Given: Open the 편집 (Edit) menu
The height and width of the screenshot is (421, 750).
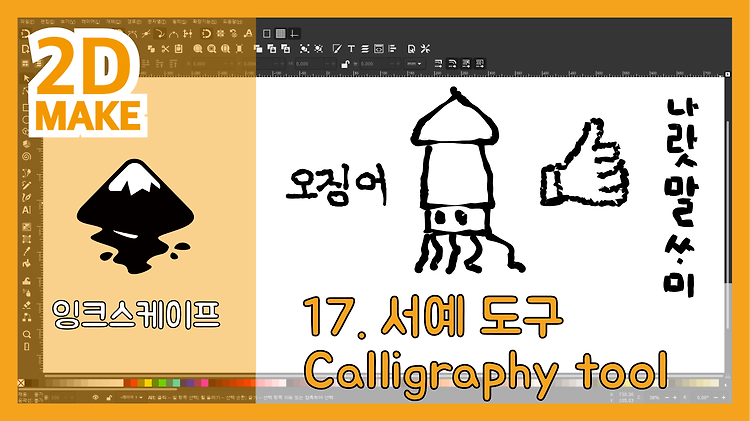Looking at the screenshot, I should (47, 22).
